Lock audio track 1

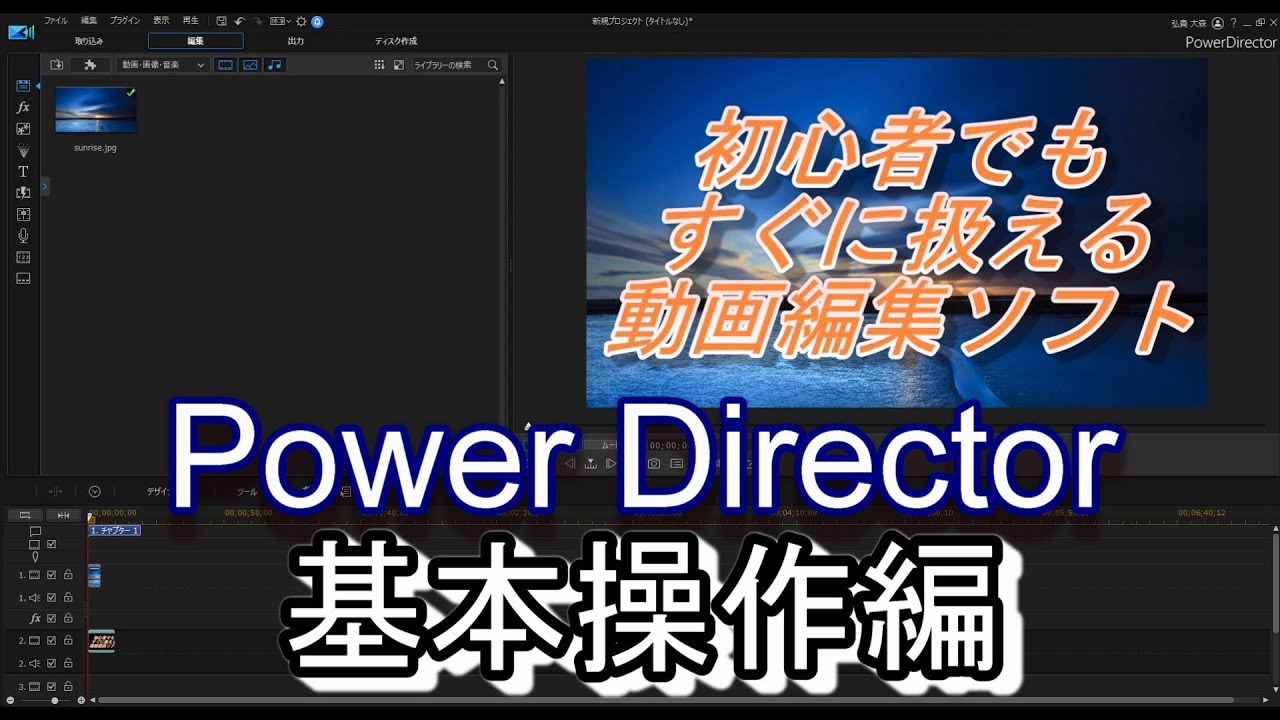68,597
